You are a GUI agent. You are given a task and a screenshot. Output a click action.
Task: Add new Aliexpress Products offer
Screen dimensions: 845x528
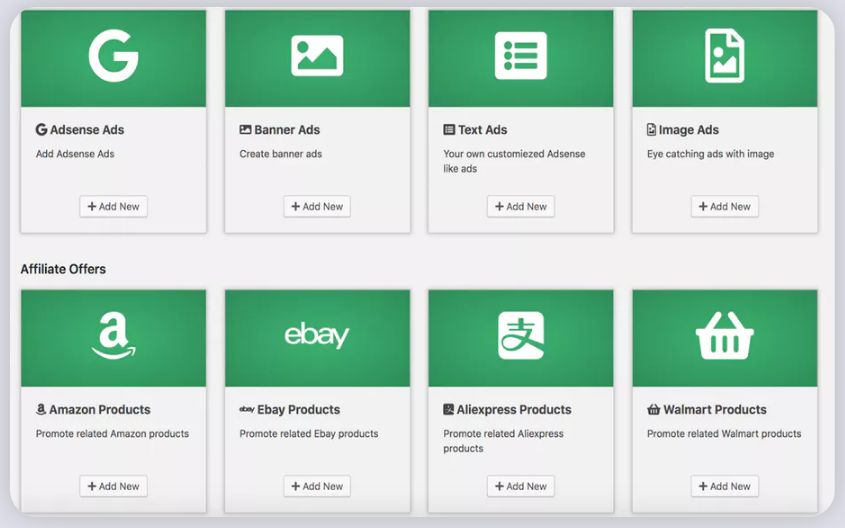(x=521, y=486)
